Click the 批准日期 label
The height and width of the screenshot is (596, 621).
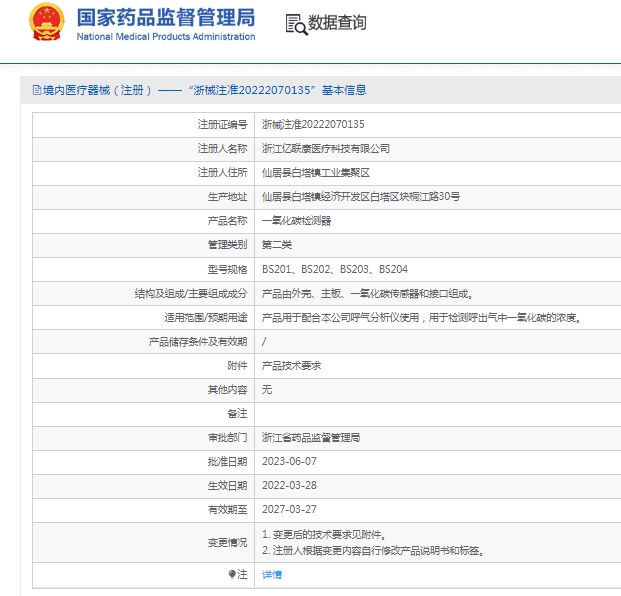(227, 461)
